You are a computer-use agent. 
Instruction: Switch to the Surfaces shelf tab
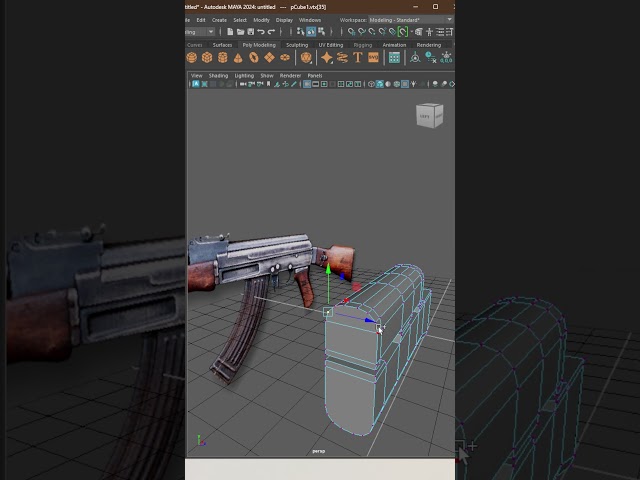pos(222,45)
